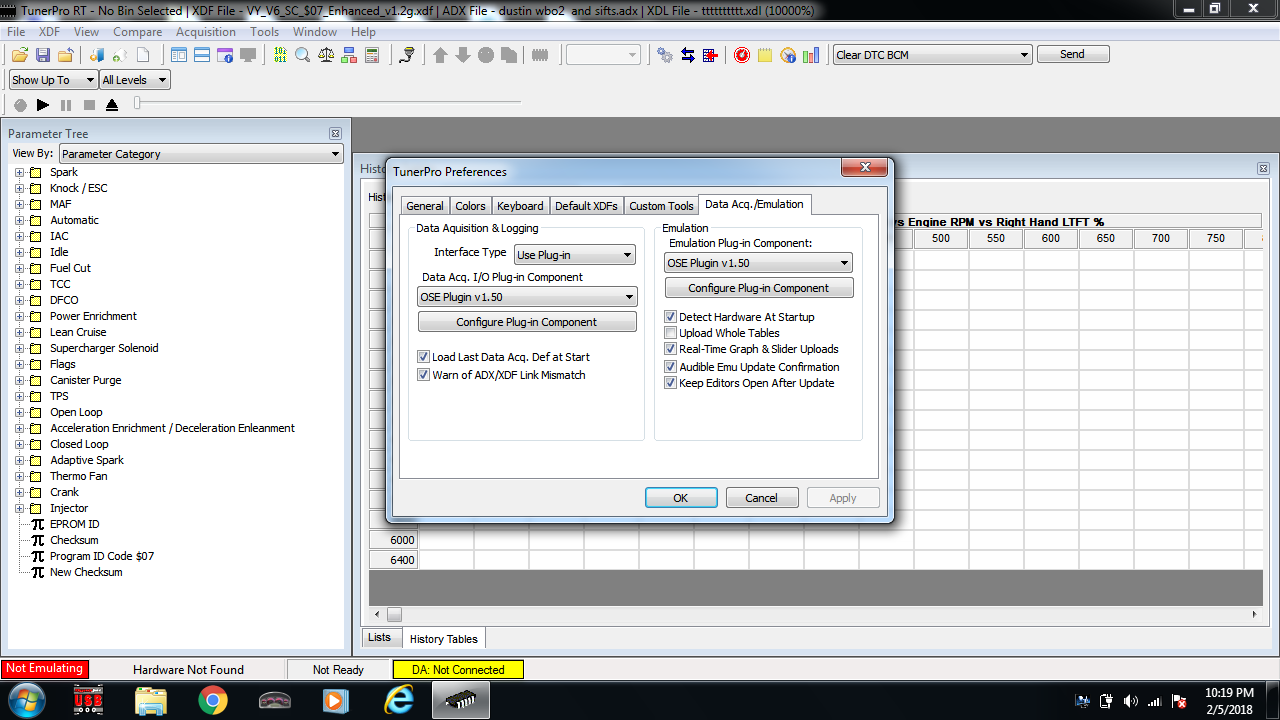1280x720 pixels.
Task: Open the All Levels dropdown
Action: (135, 80)
